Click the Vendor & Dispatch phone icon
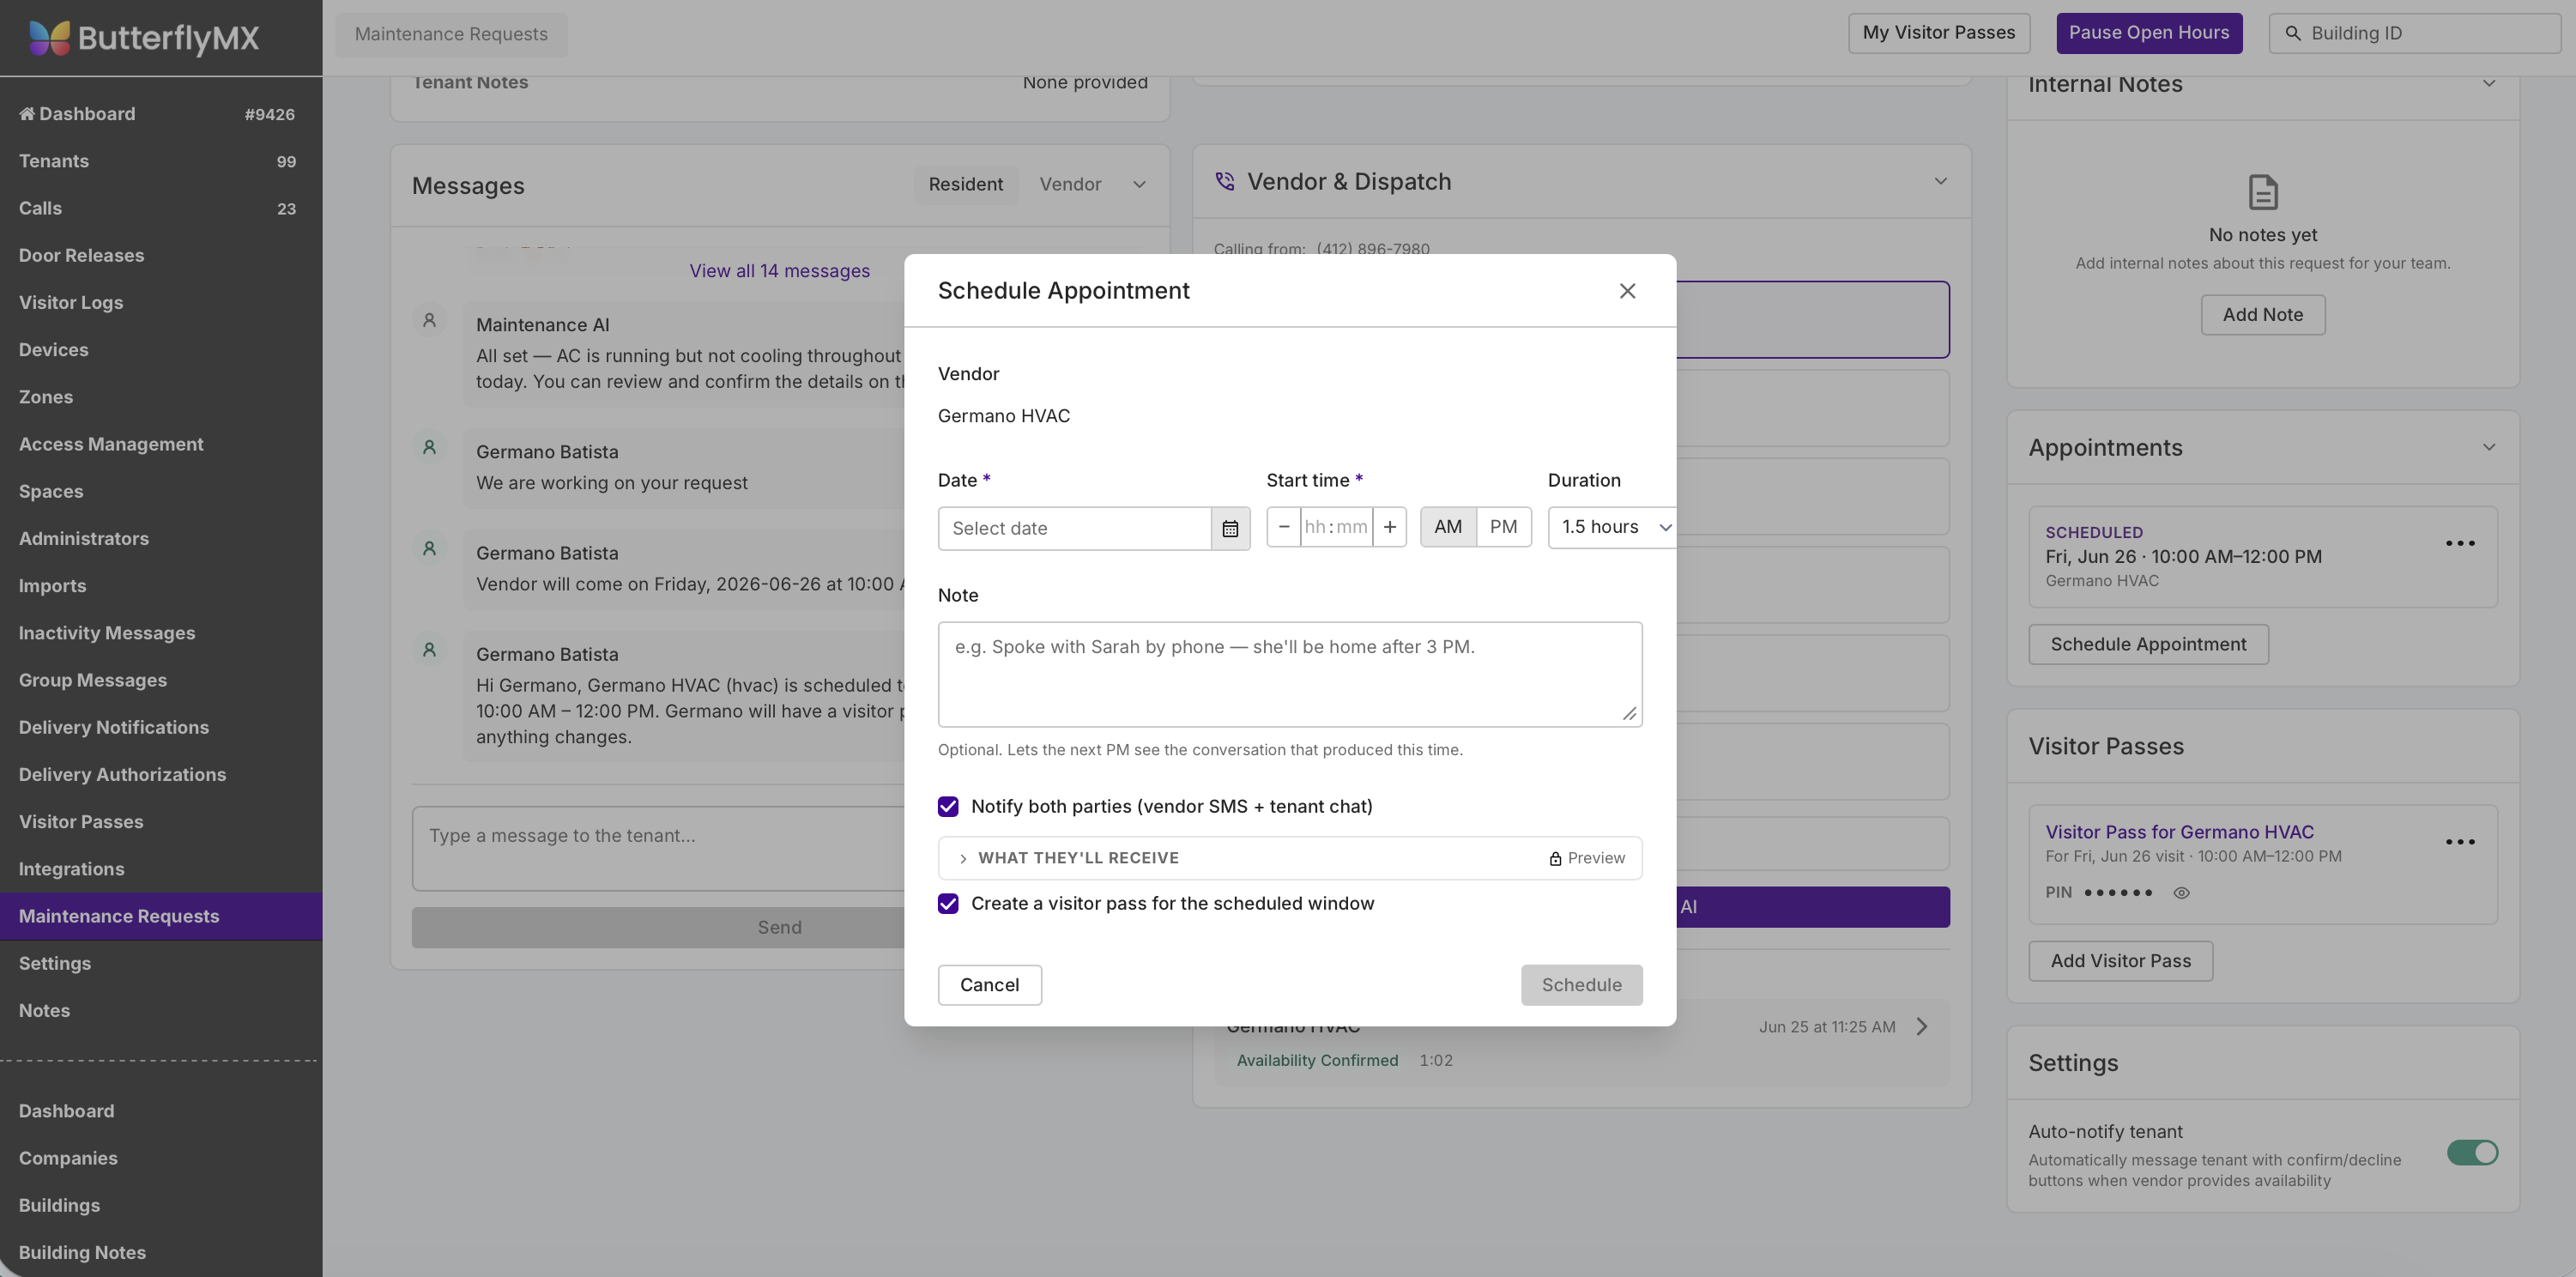The width and height of the screenshot is (2576, 1277). (1225, 181)
